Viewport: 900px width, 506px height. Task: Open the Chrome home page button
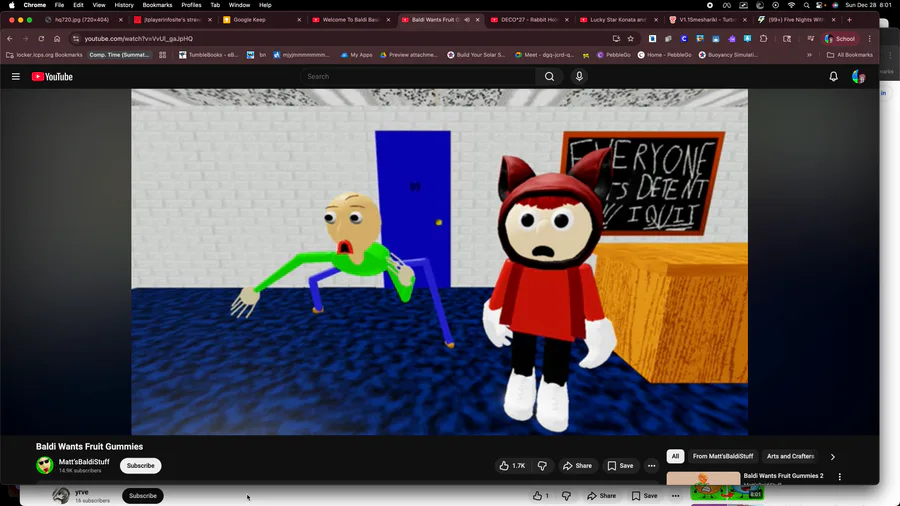point(57,38)
